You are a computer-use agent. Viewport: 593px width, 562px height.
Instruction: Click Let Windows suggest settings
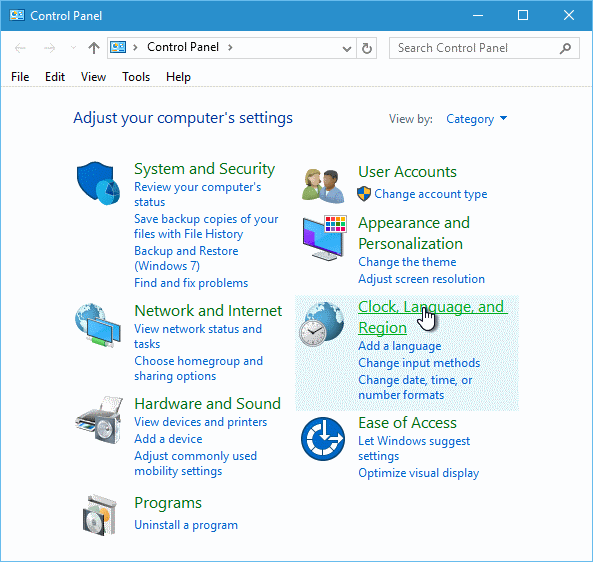414,448
